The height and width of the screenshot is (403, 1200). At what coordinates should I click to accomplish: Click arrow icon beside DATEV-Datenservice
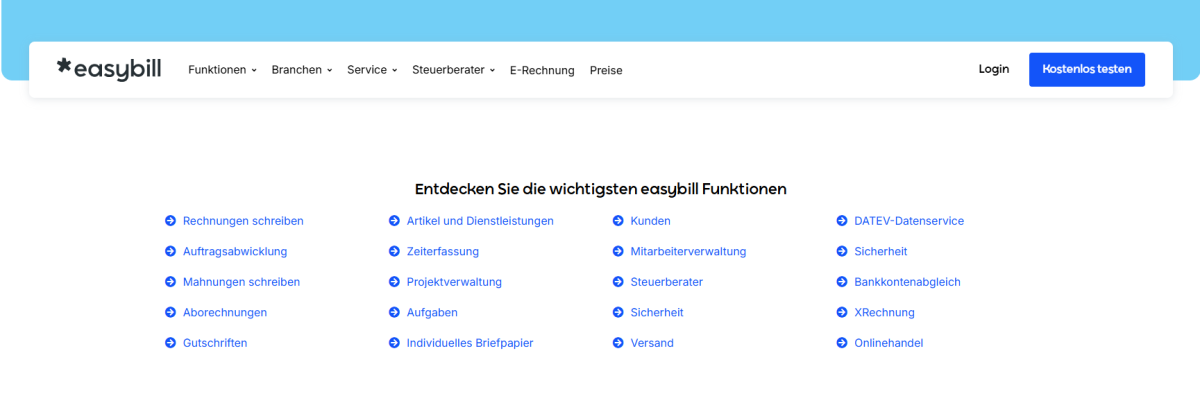point(842,221)
